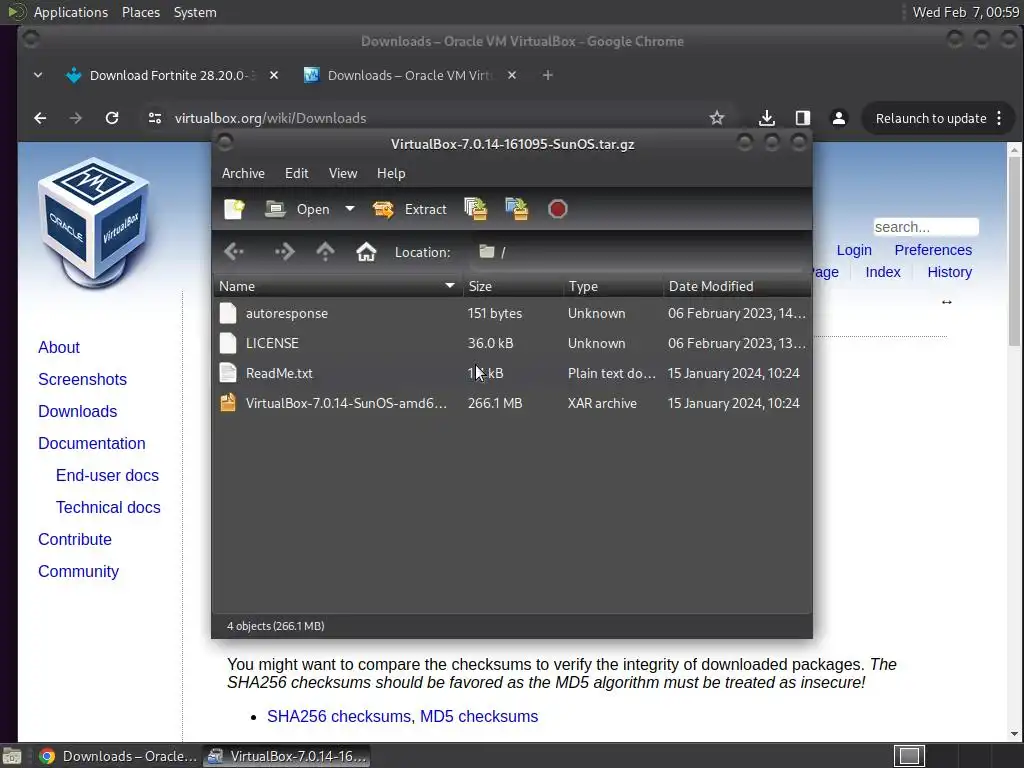The image size is (1024, 768).
Task: Go to archive home location
Action: point(366,252)
